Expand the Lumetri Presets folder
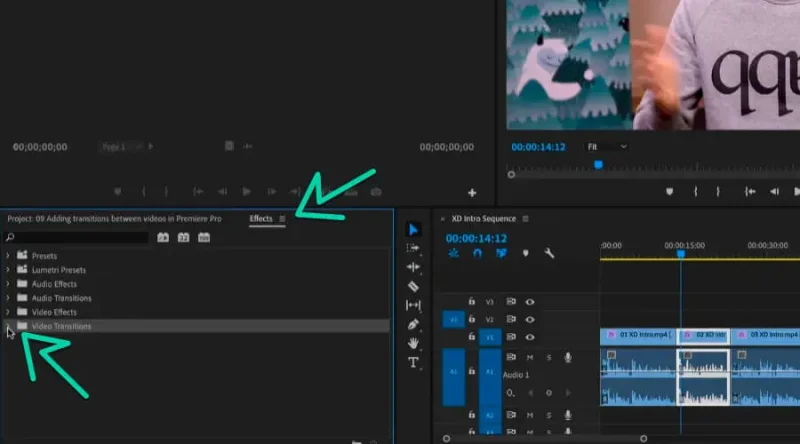800x444 pixels. click(x=8, y=269)
